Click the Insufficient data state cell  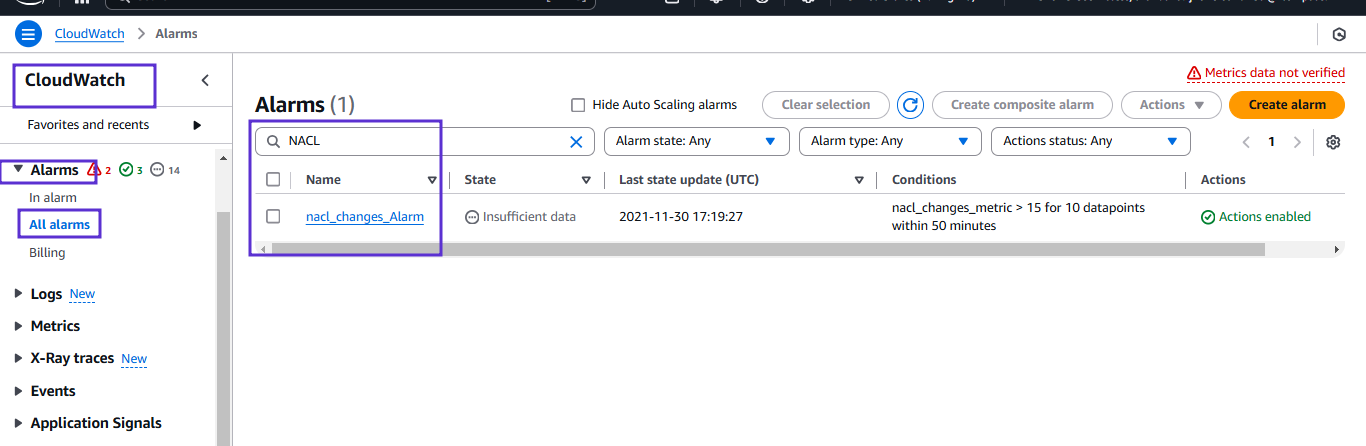tap(521, 217)
